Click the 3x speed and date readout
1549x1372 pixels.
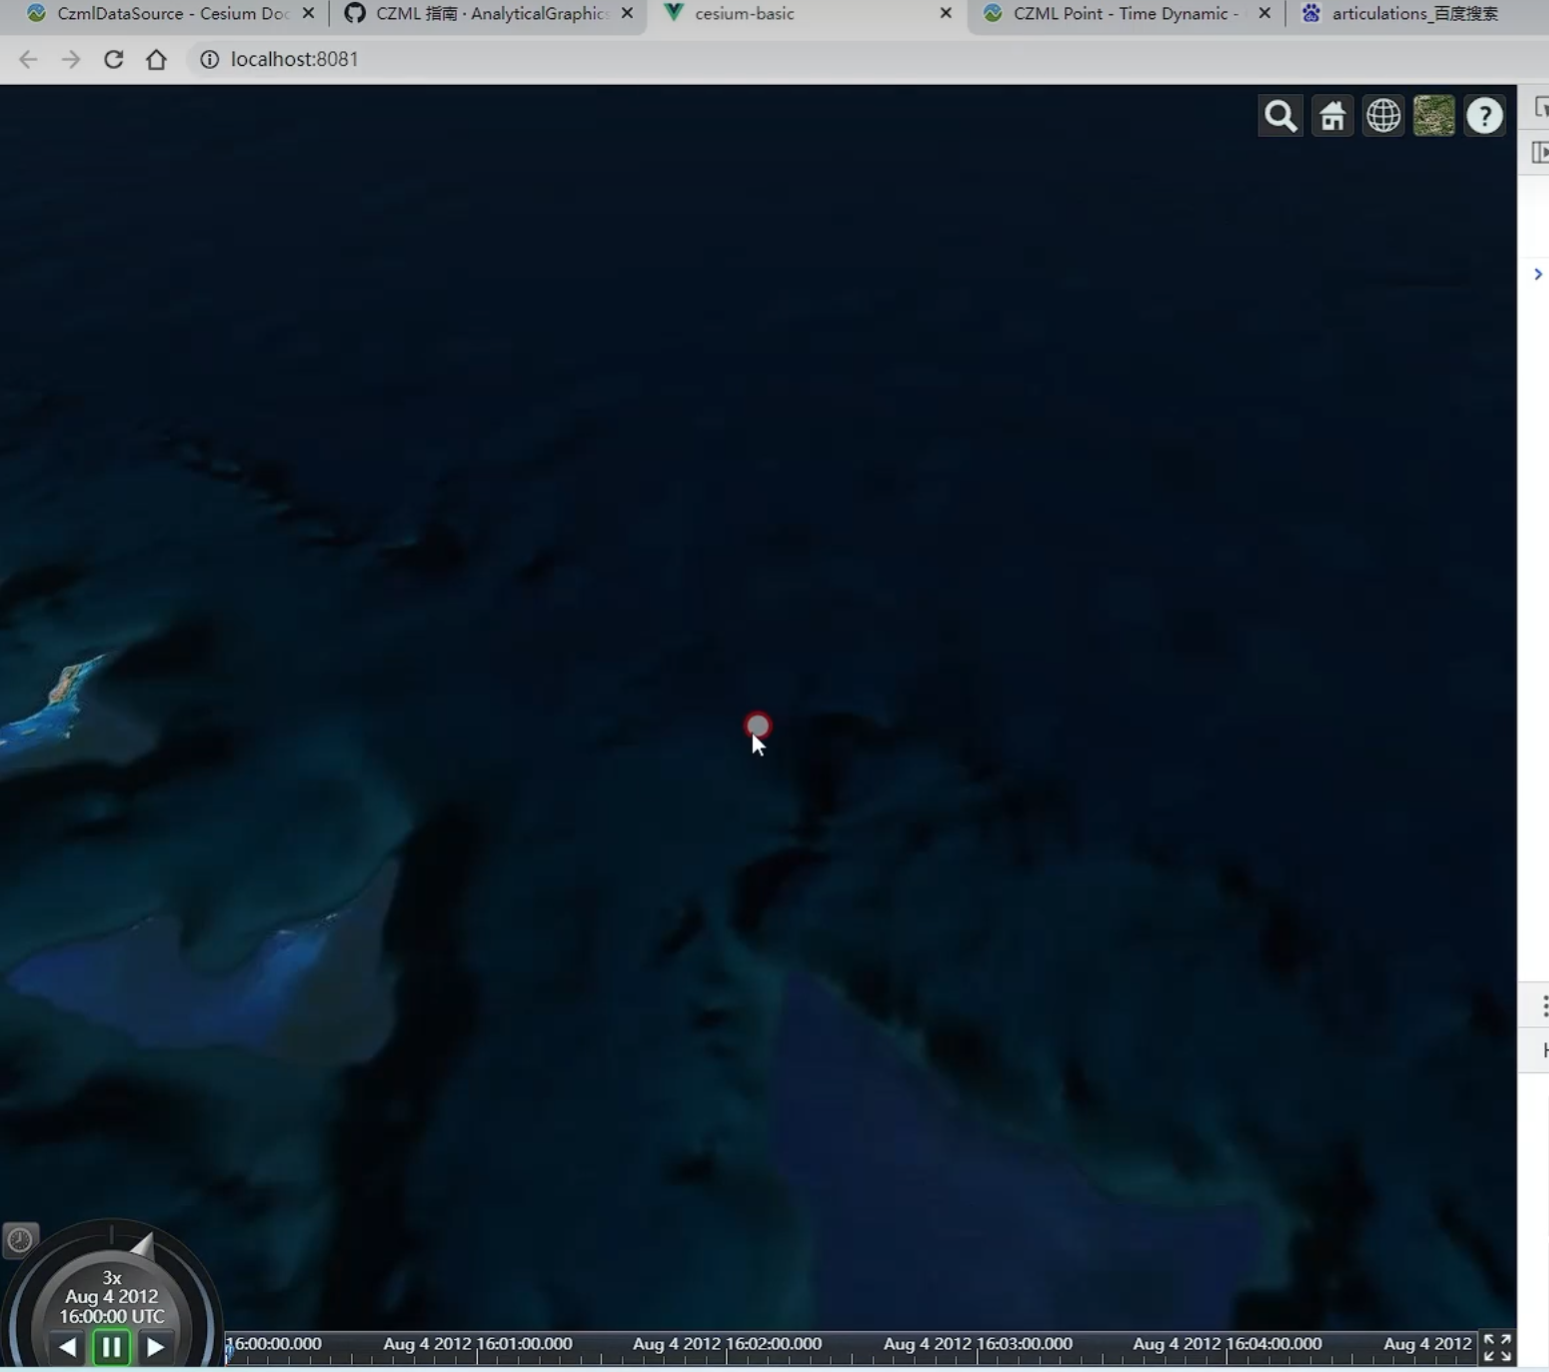pyautogui.click(x=111, y=1297)
